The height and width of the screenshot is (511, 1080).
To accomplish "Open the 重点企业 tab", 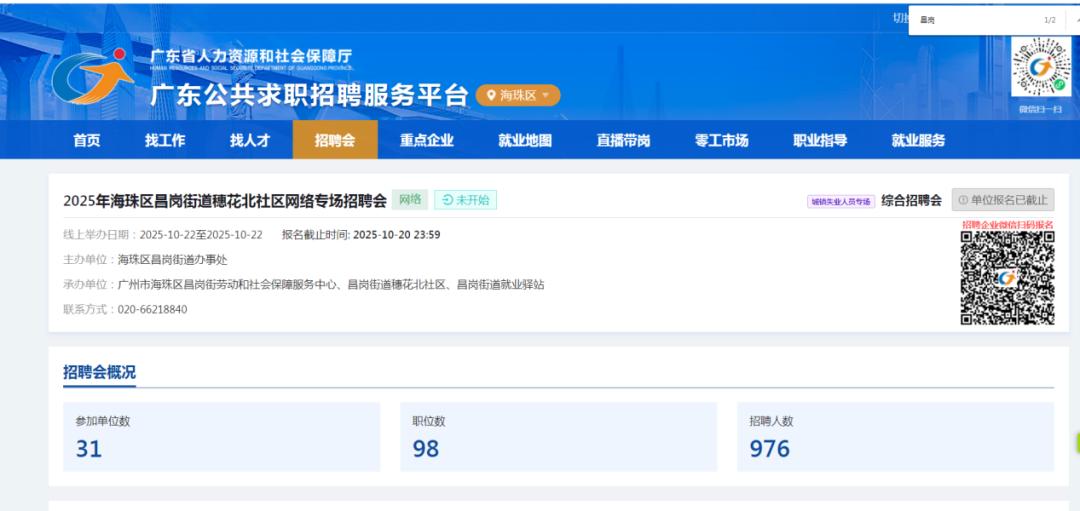I will (x=427, y=140).
